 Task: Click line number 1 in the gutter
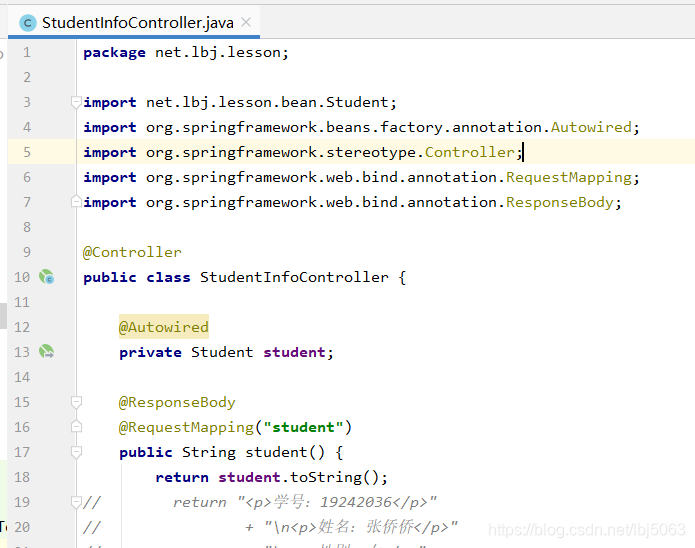tap(27, 52)
